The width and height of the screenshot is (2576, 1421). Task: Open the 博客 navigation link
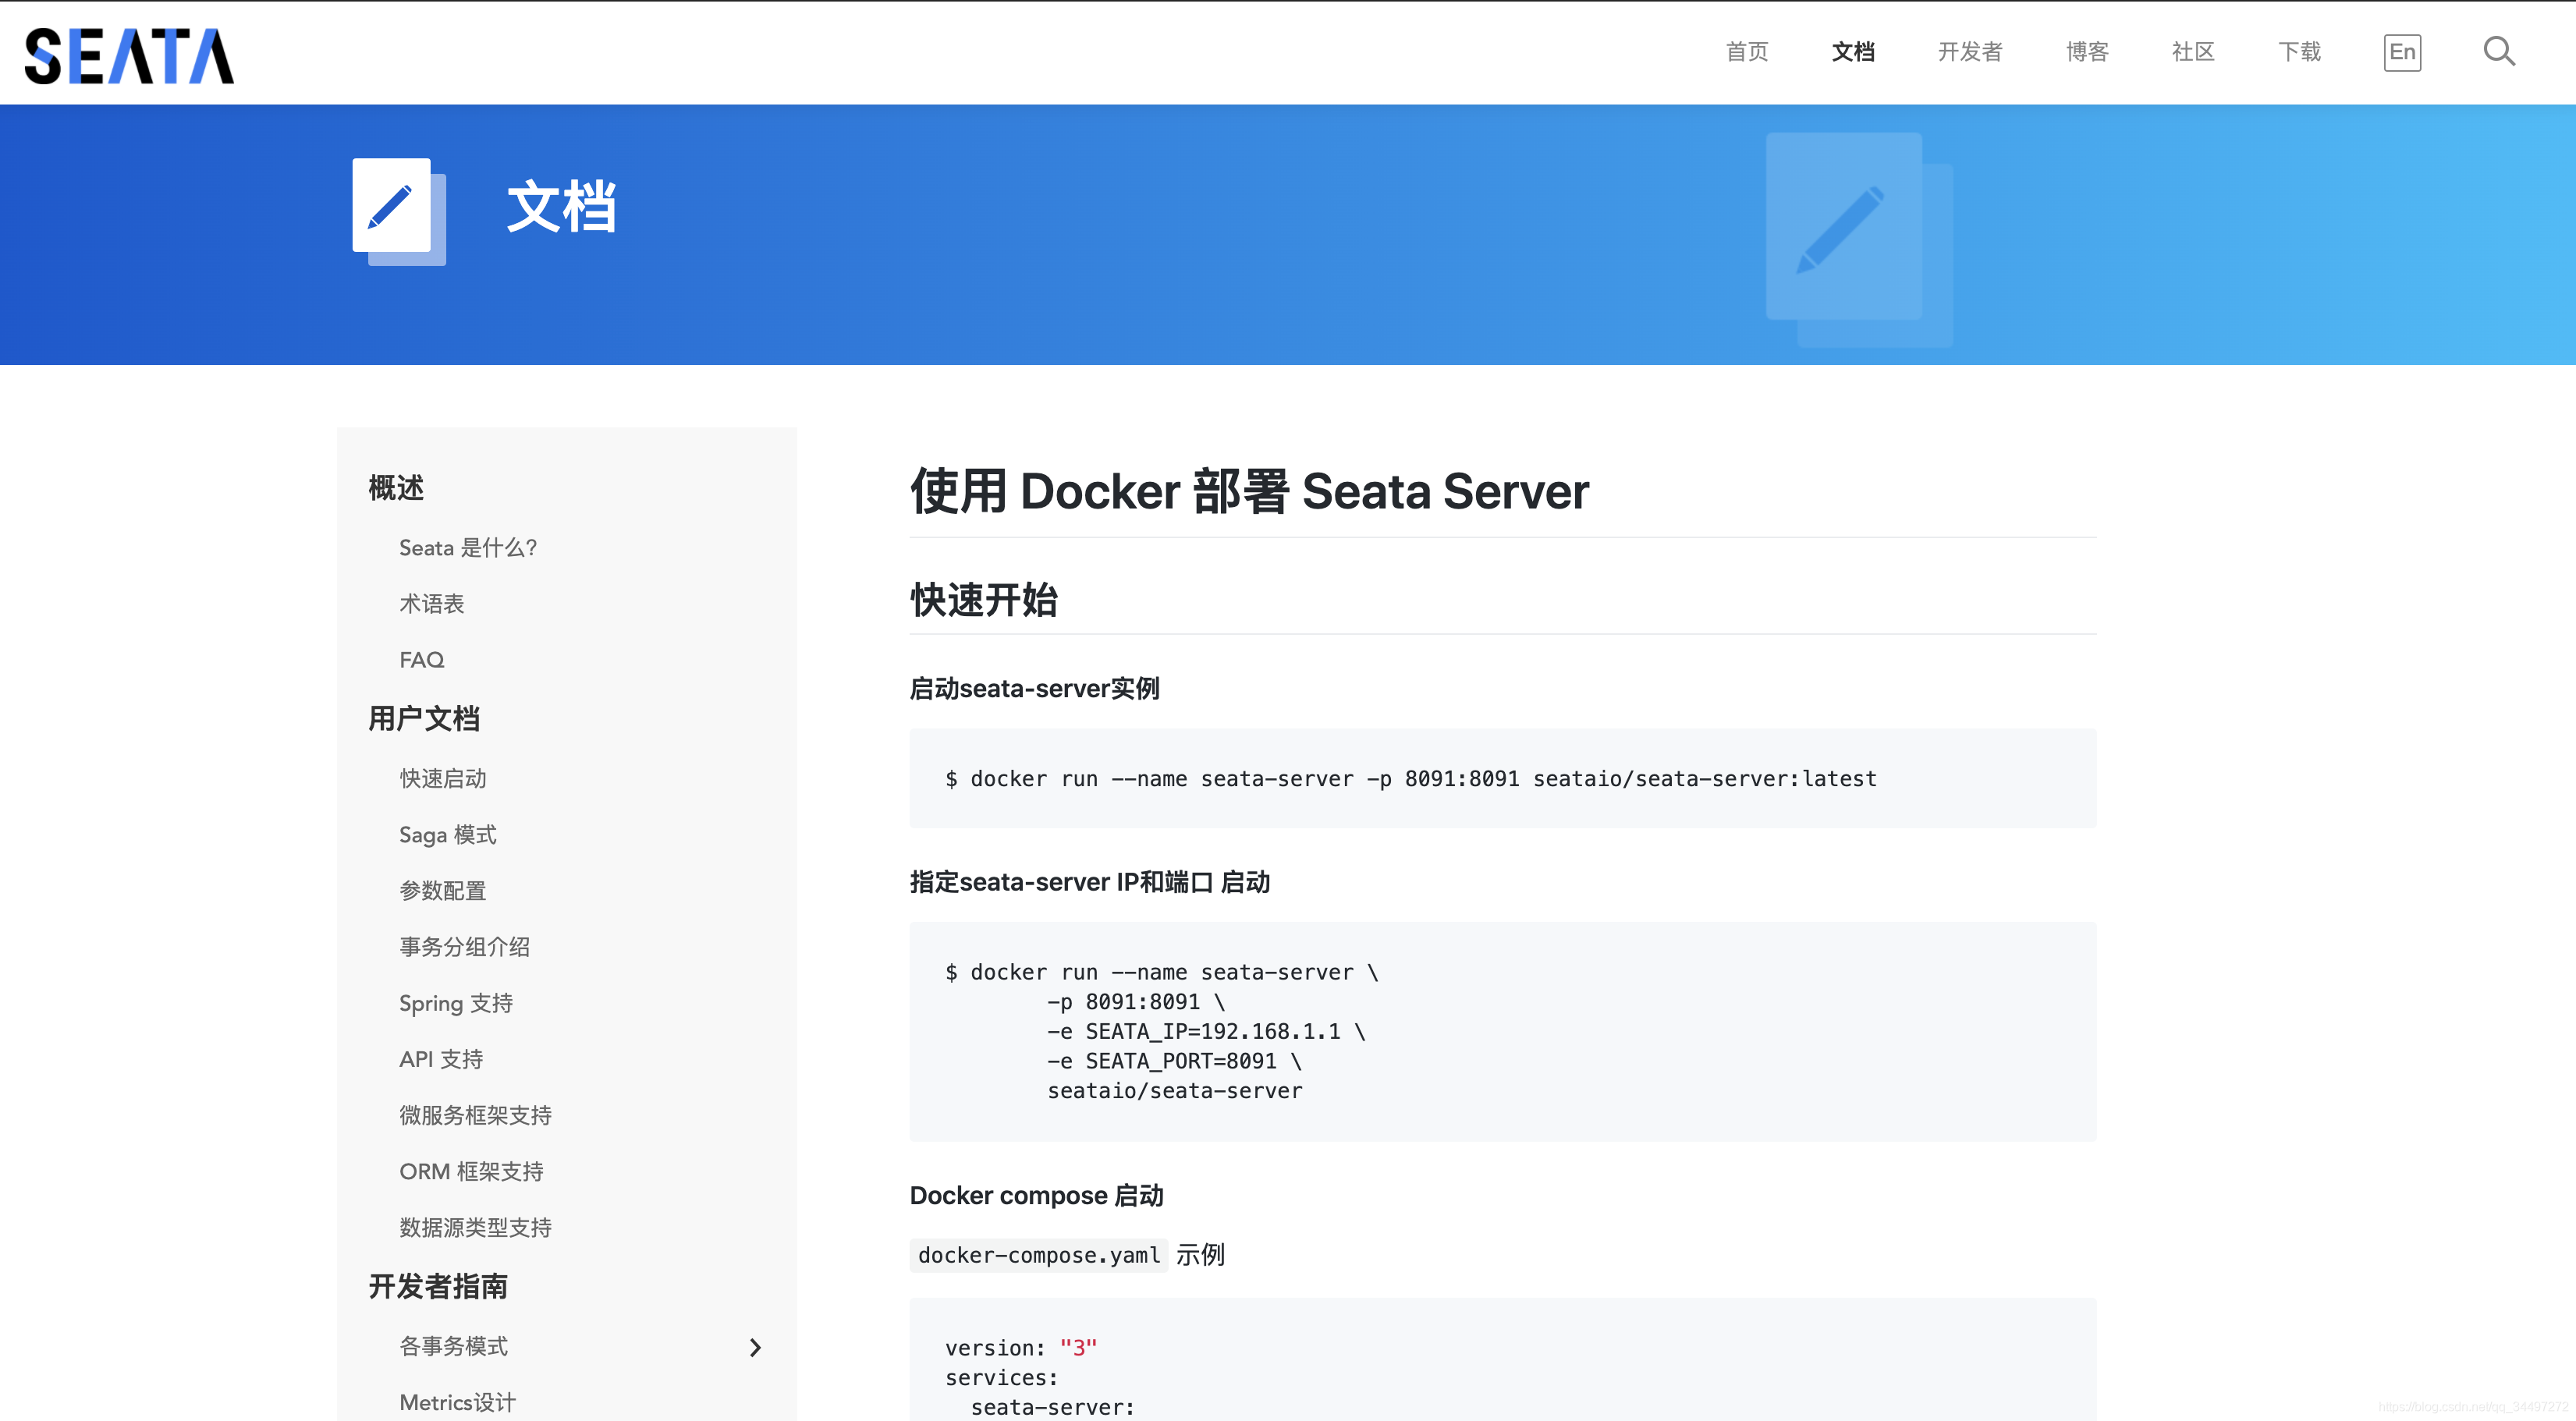(x=2087, y=52)
